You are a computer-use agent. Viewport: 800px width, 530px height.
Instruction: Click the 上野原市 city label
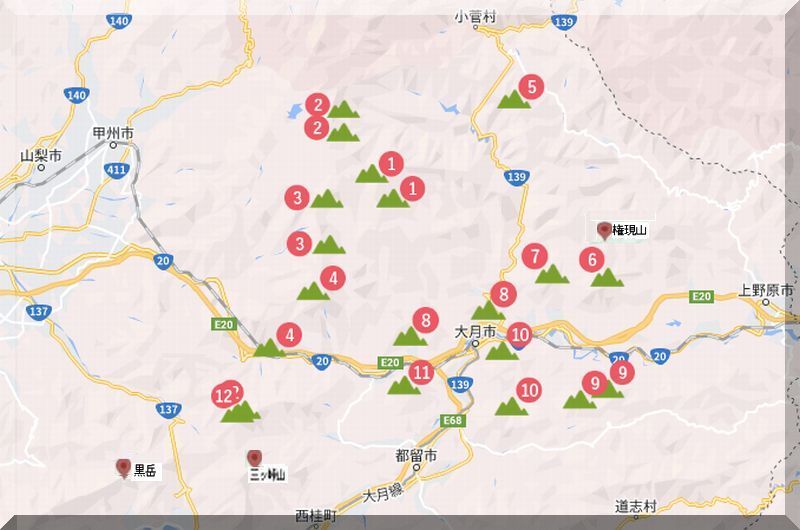tap(765, 291)
